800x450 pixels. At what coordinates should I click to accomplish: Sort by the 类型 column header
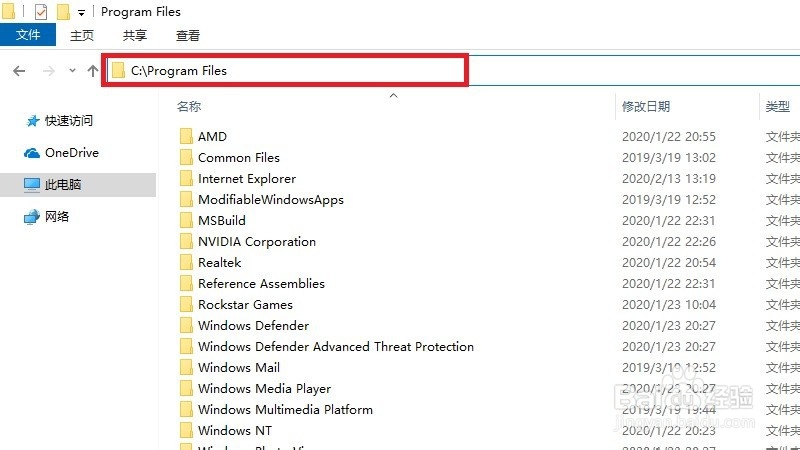(778, 107)
